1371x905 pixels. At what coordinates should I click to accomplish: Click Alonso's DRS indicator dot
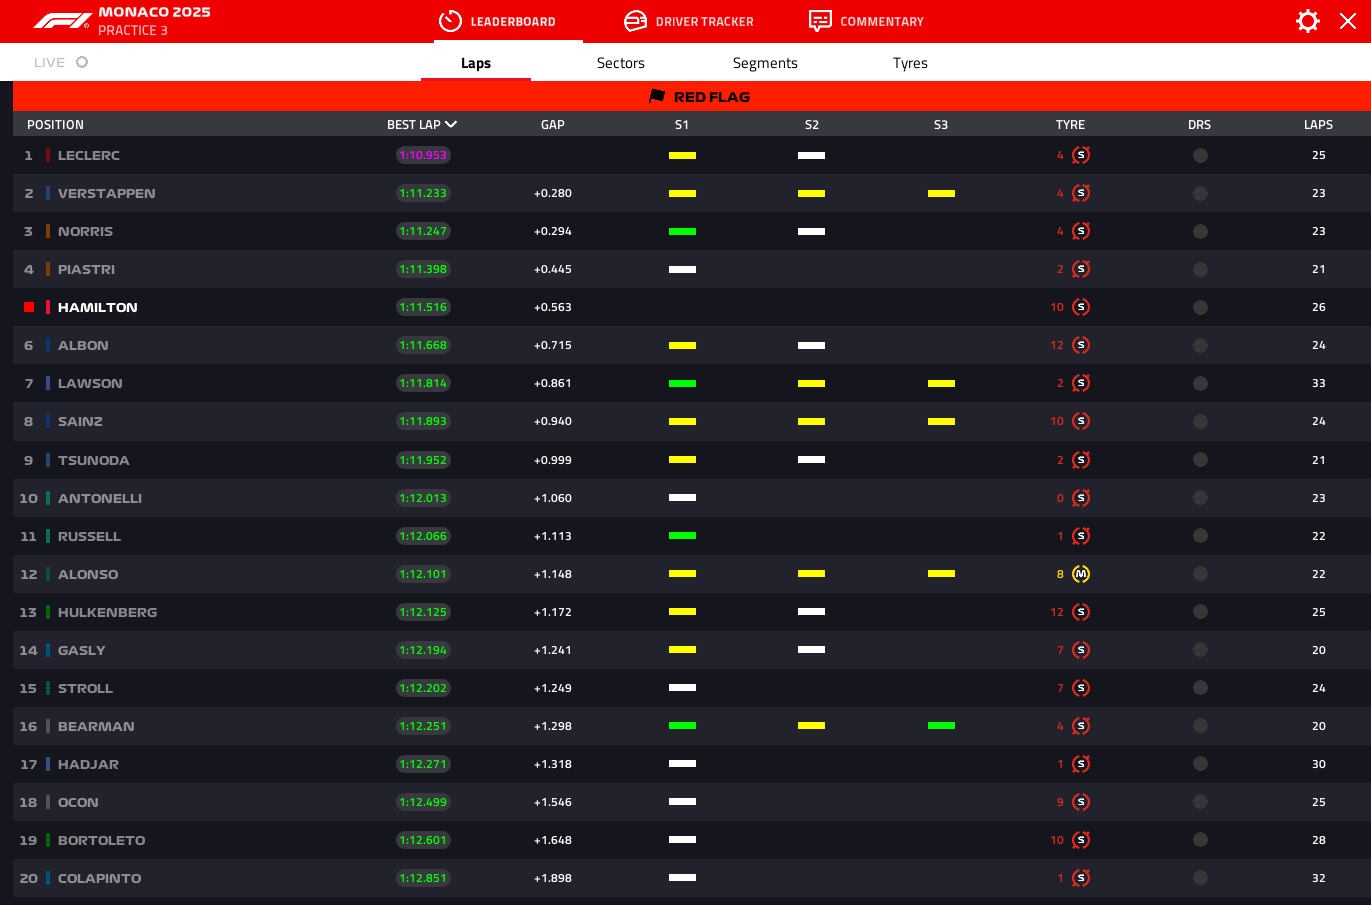1200,574
